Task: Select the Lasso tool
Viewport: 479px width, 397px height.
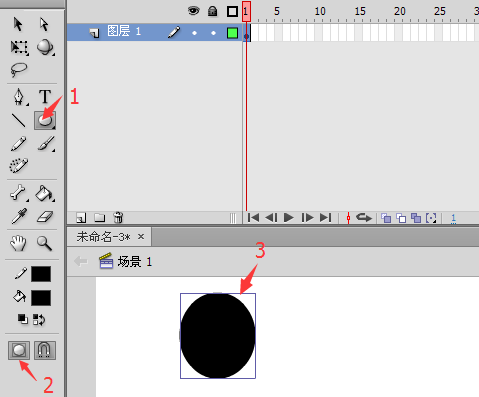Action: pos(19,70)
